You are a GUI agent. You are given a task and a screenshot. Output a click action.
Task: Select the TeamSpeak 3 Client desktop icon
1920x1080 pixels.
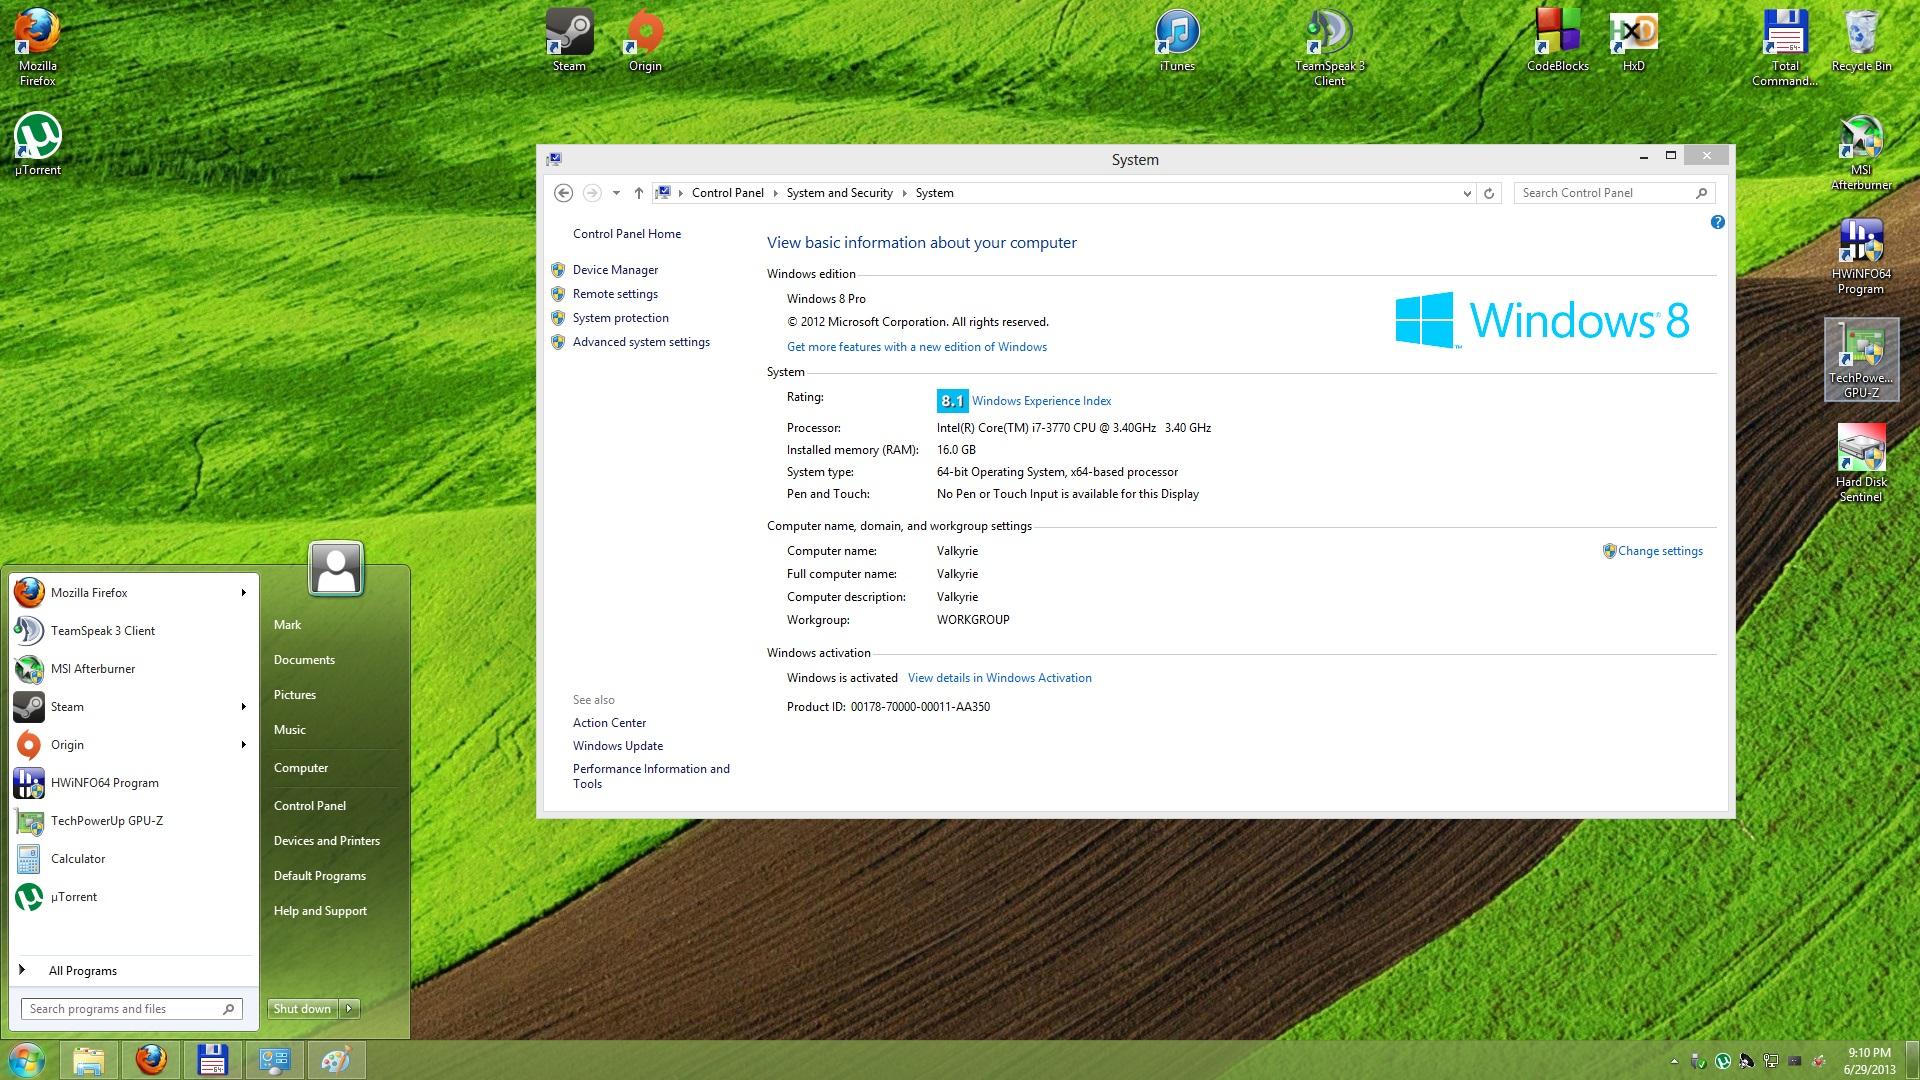point(1329,48)
